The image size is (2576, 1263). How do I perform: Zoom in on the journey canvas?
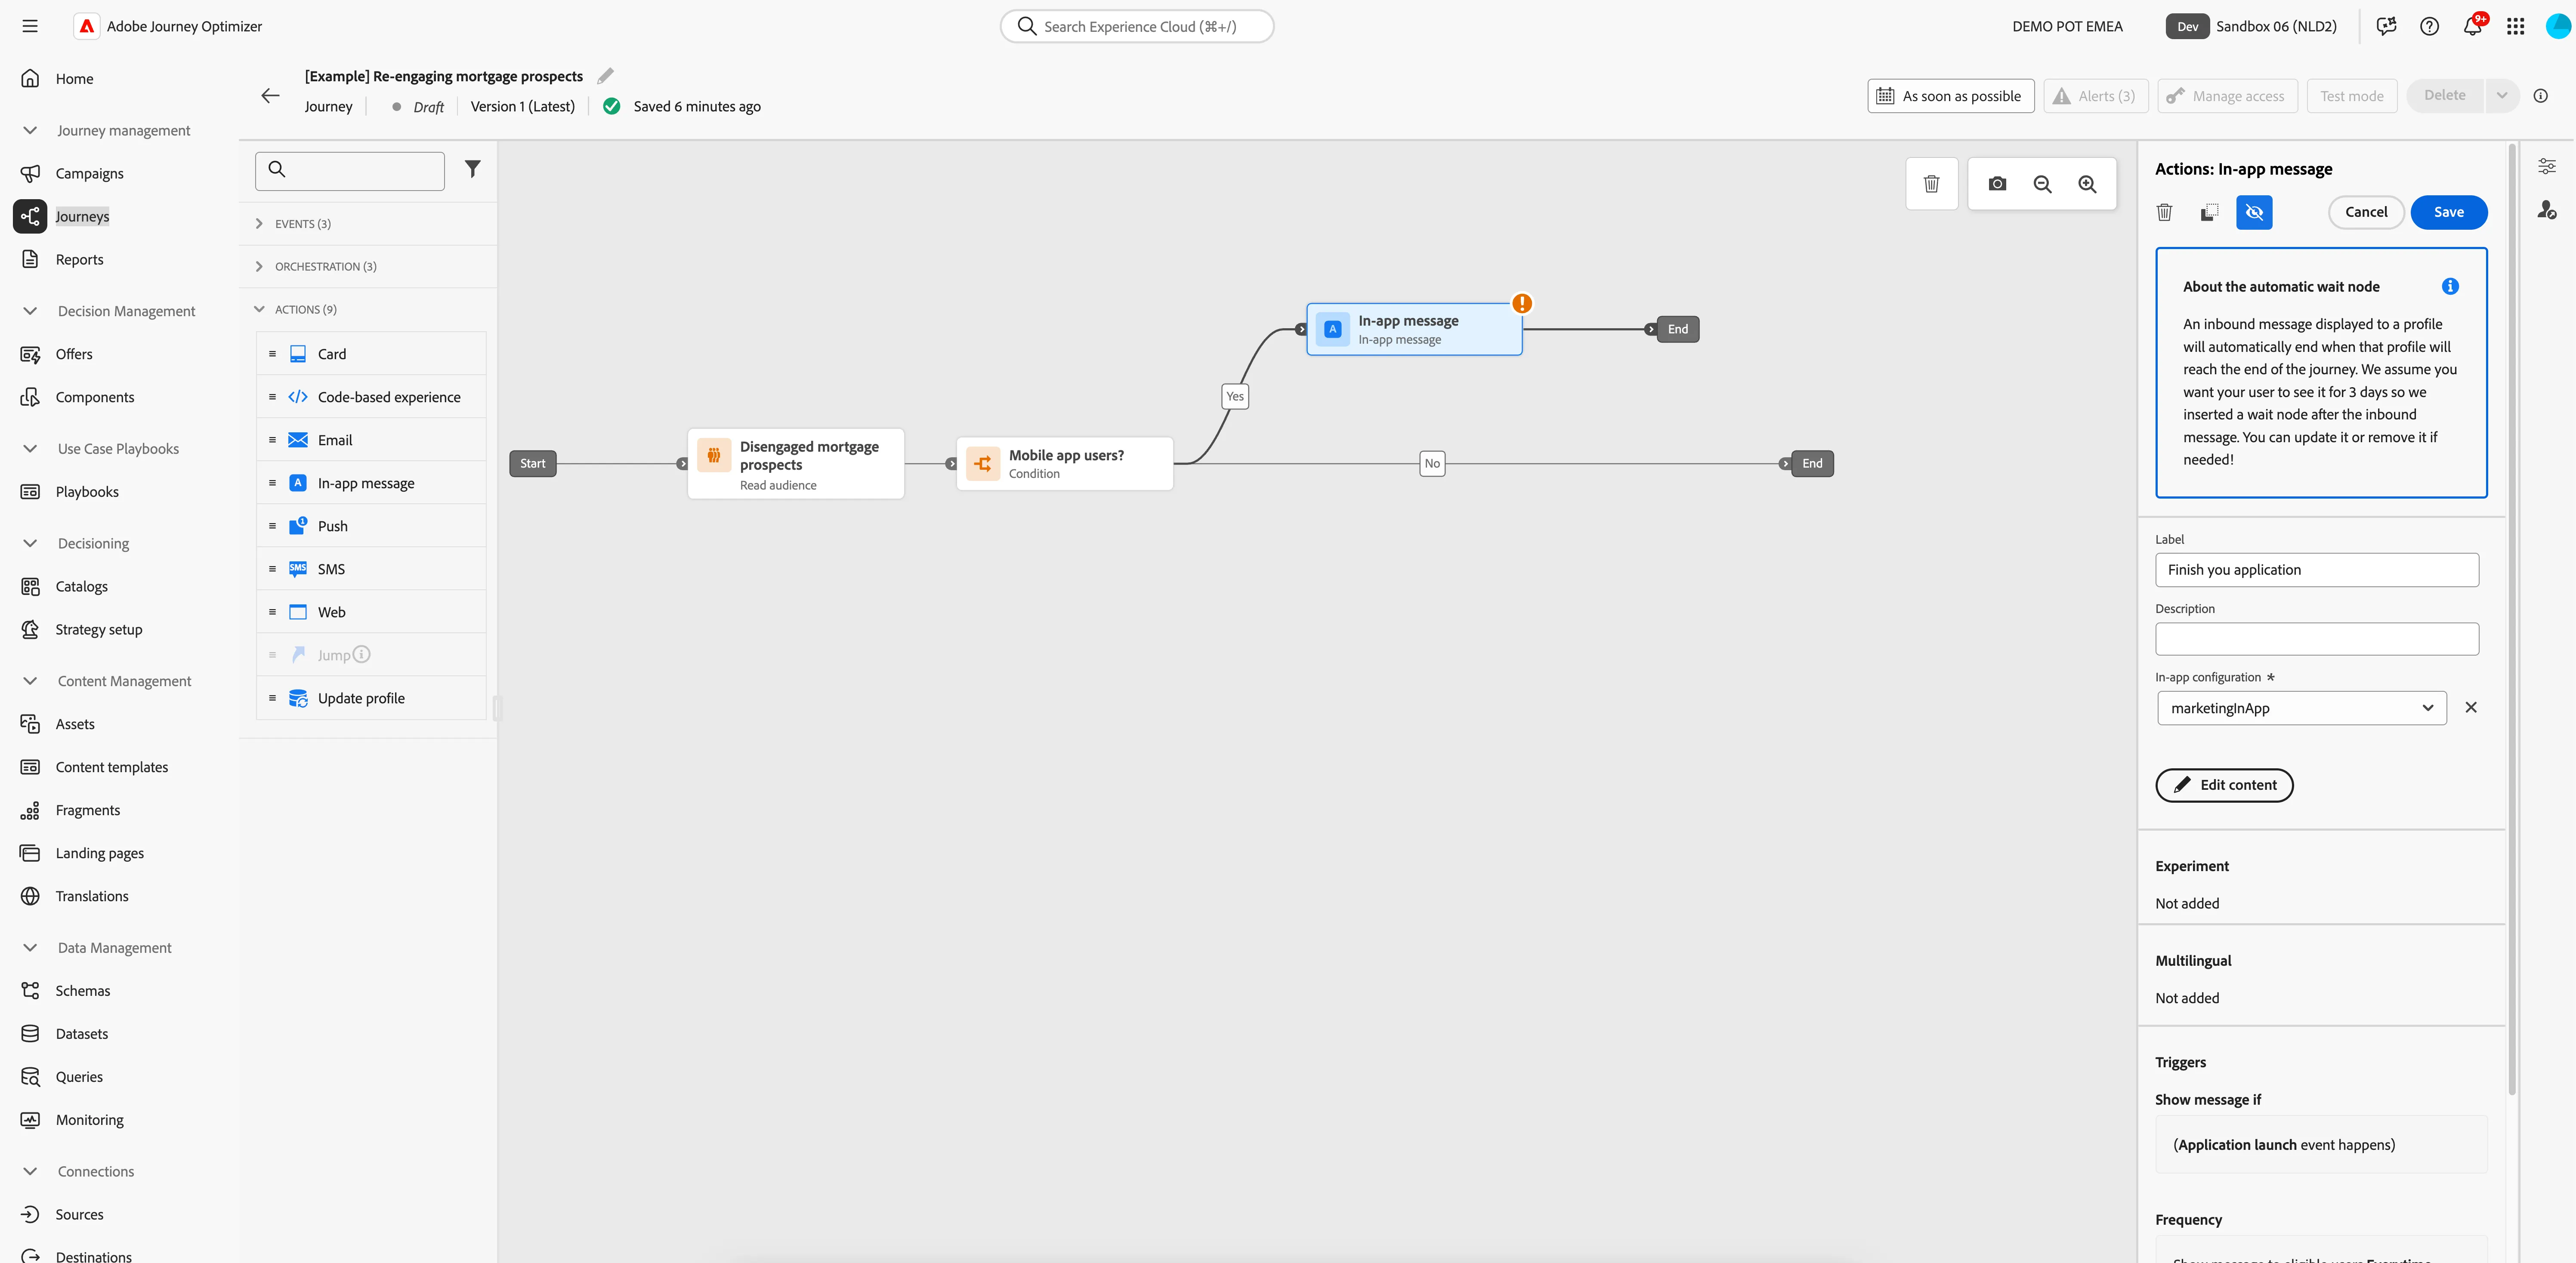click(x=2087, y=184)
